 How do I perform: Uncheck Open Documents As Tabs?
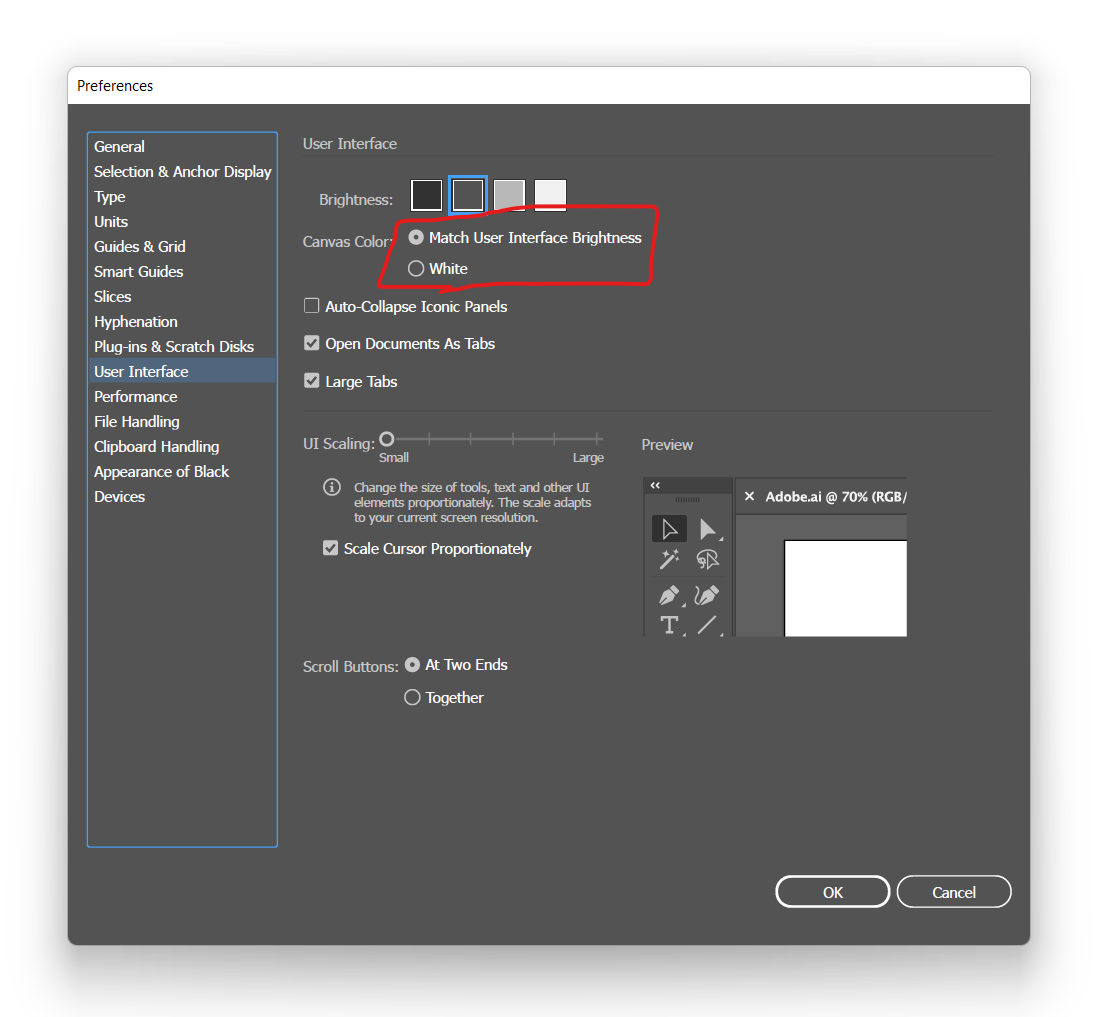[x=311, y=343]
